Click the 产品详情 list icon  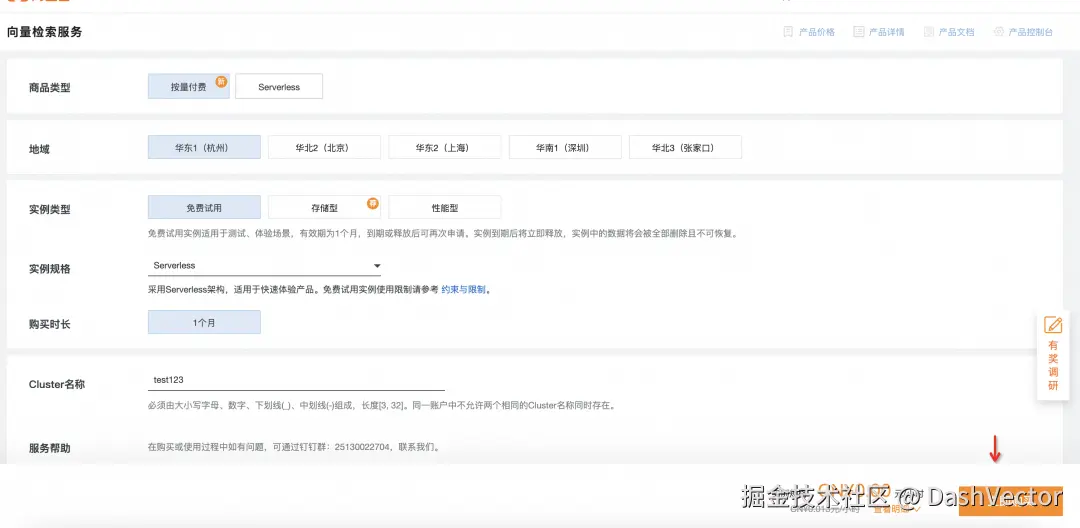(x=858, y=32)
